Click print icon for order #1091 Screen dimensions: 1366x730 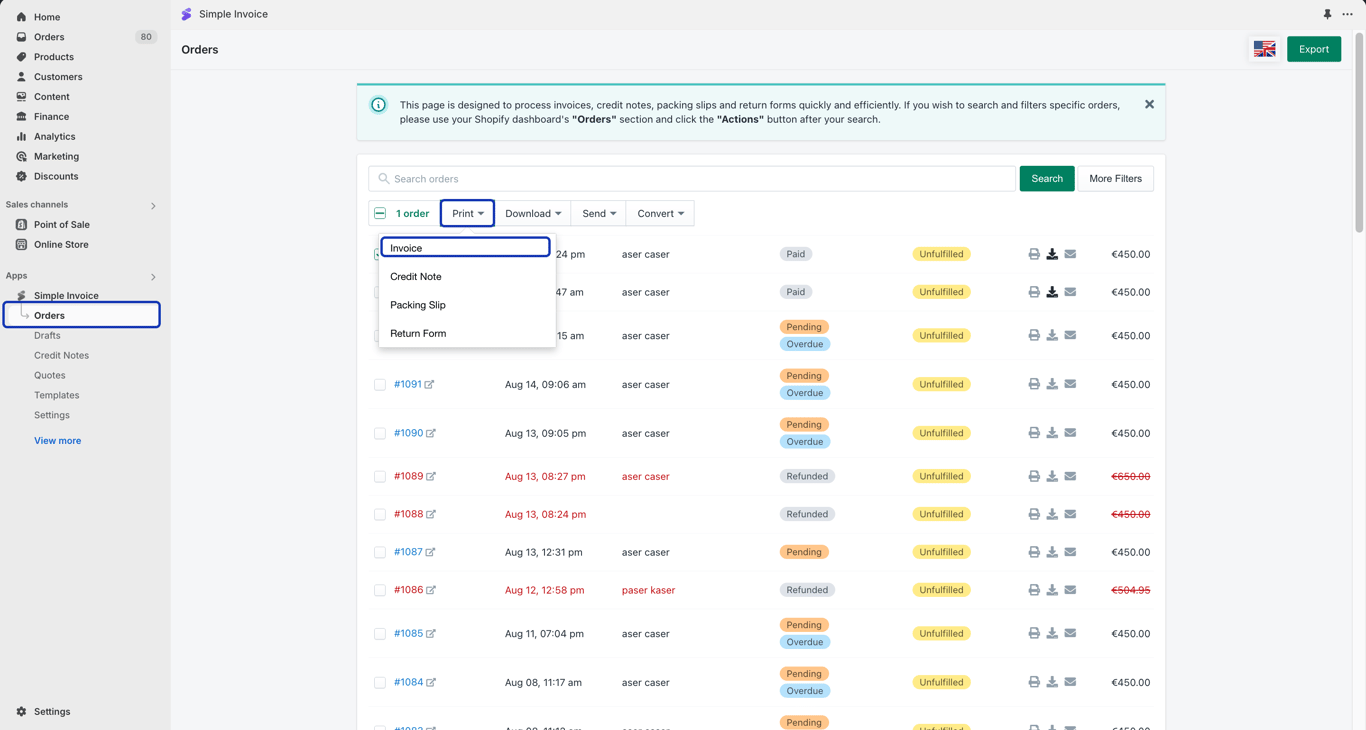[x=1034, y=384]
